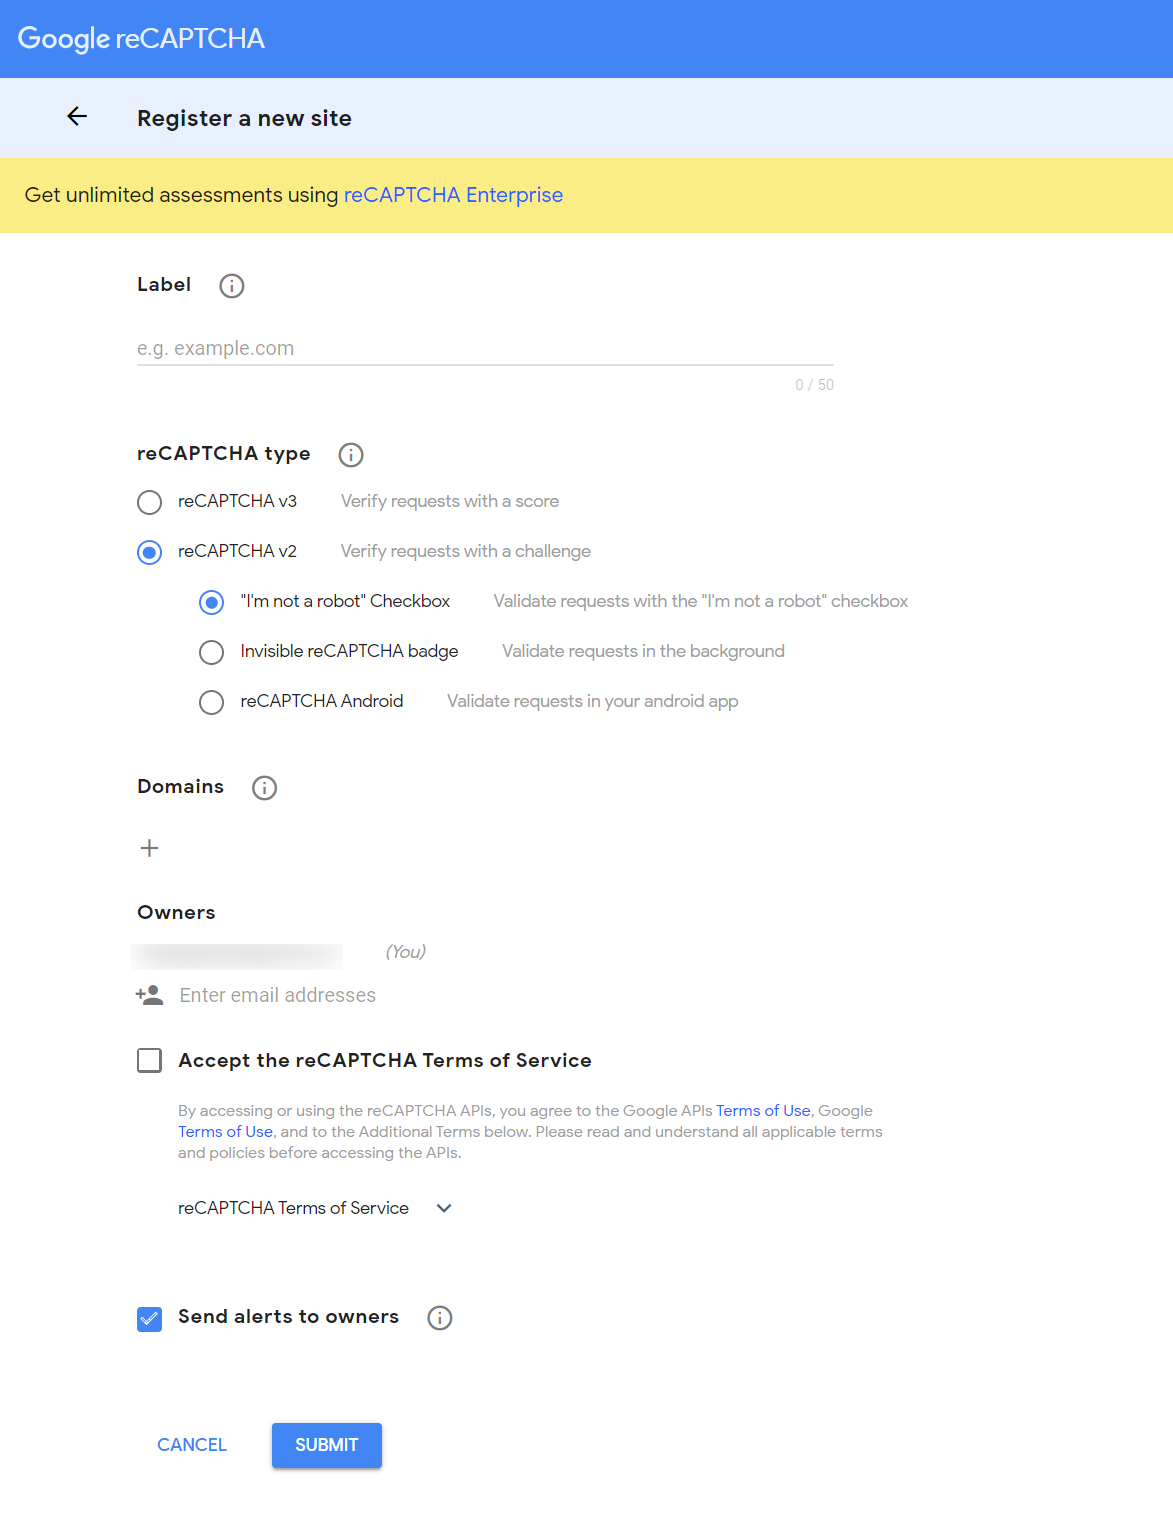The height and width of the screenshot is (1513, 1173).
Task: Click the '0 / 50' character counter
Action: (814, 385)
